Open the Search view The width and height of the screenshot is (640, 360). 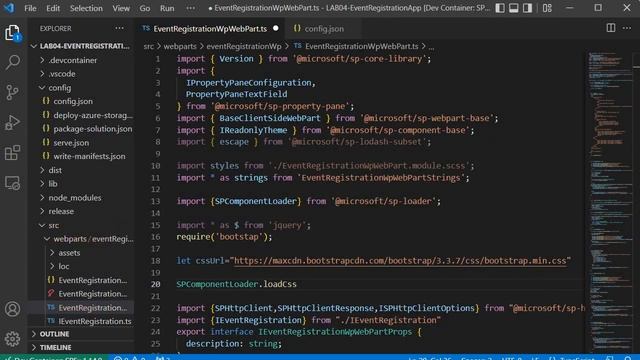tap(13, 62)
